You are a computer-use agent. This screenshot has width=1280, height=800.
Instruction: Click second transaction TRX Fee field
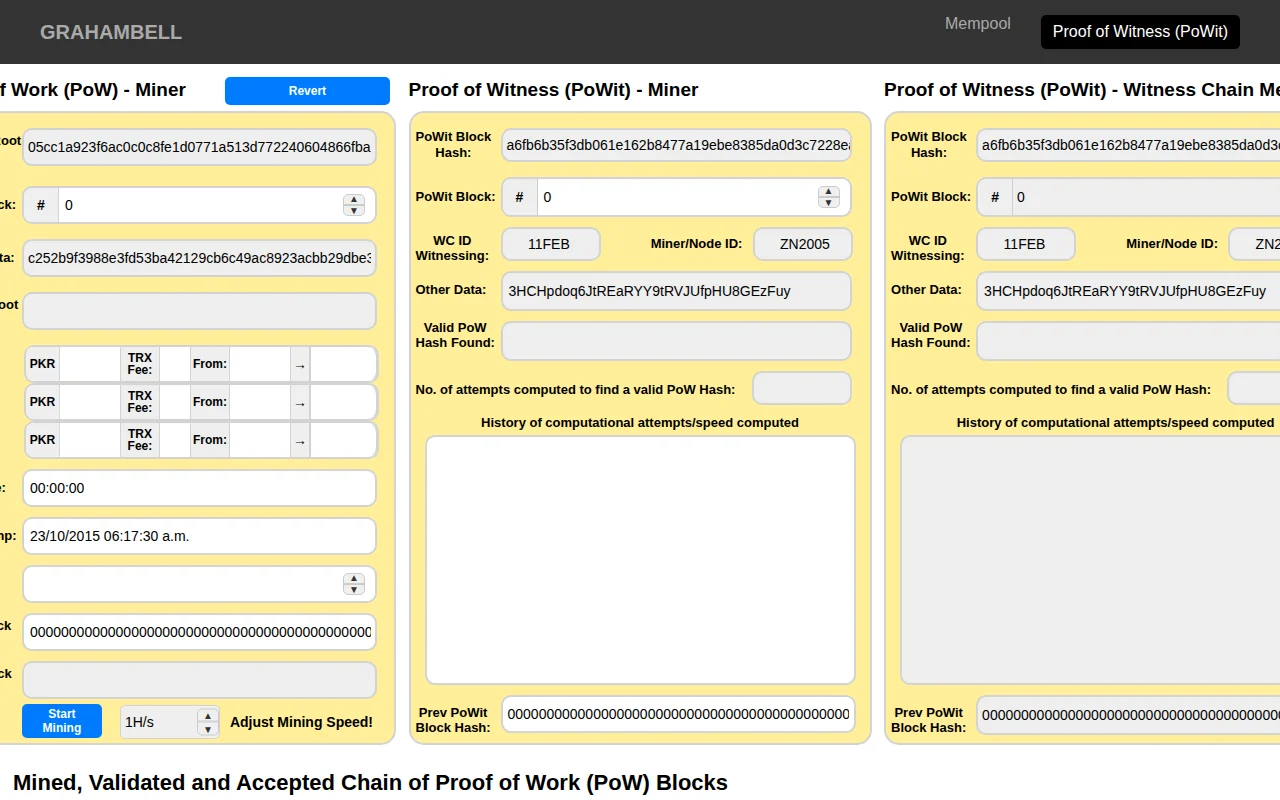click(x=175, y=402)
